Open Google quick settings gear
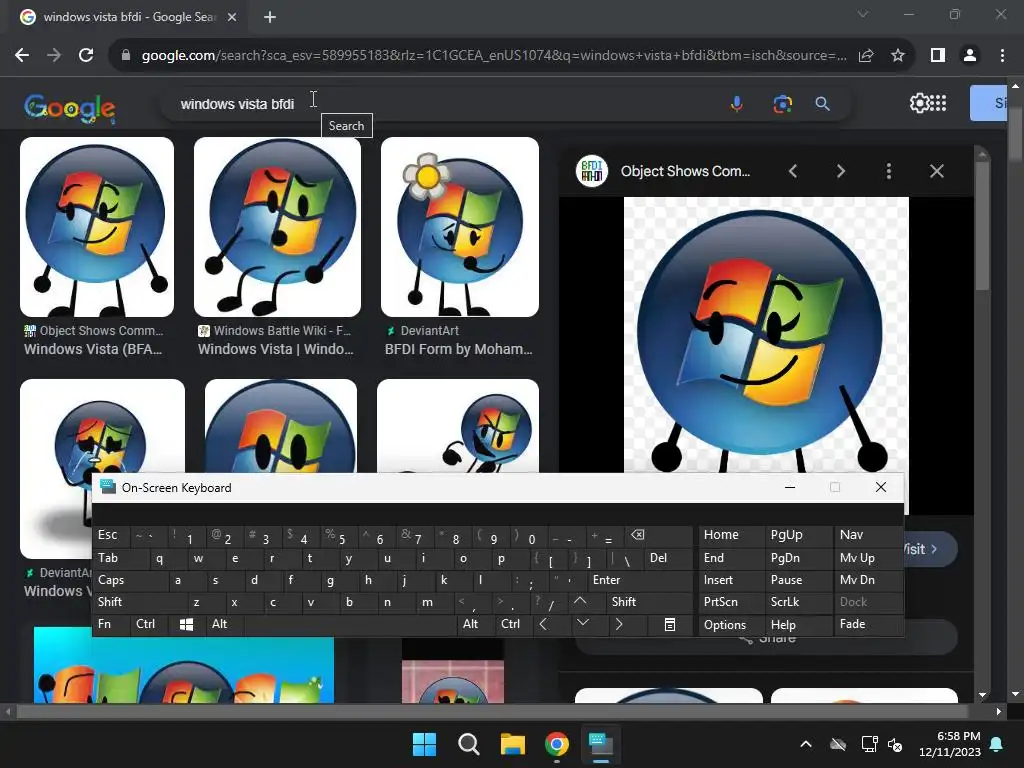Image resolution: width=1024 pixels, height=768 pixels. (x=919, y=103)
